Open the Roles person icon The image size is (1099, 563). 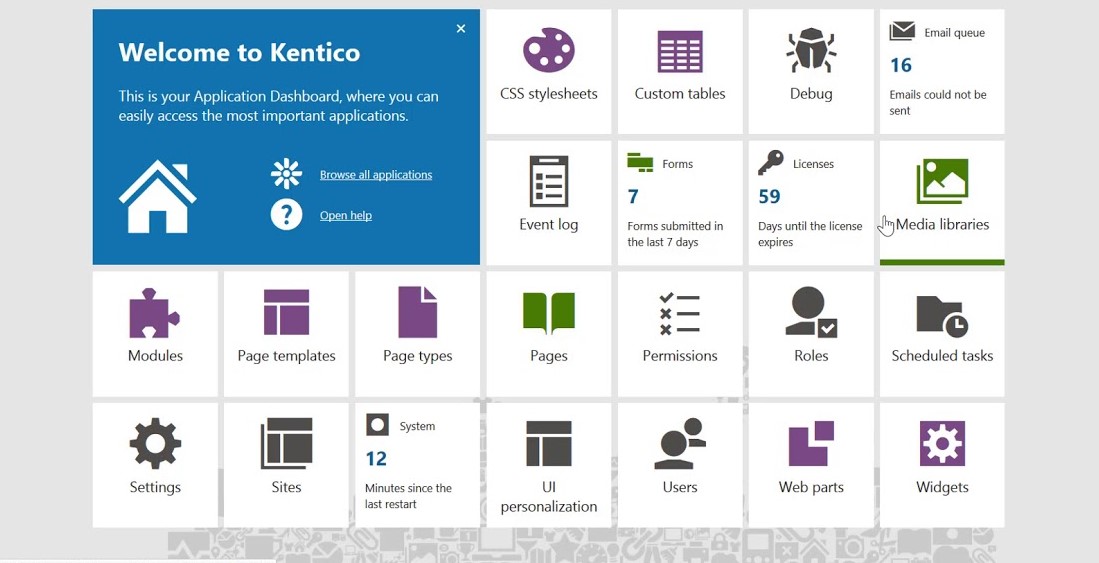pyautogui.click(x=811, y=312)
